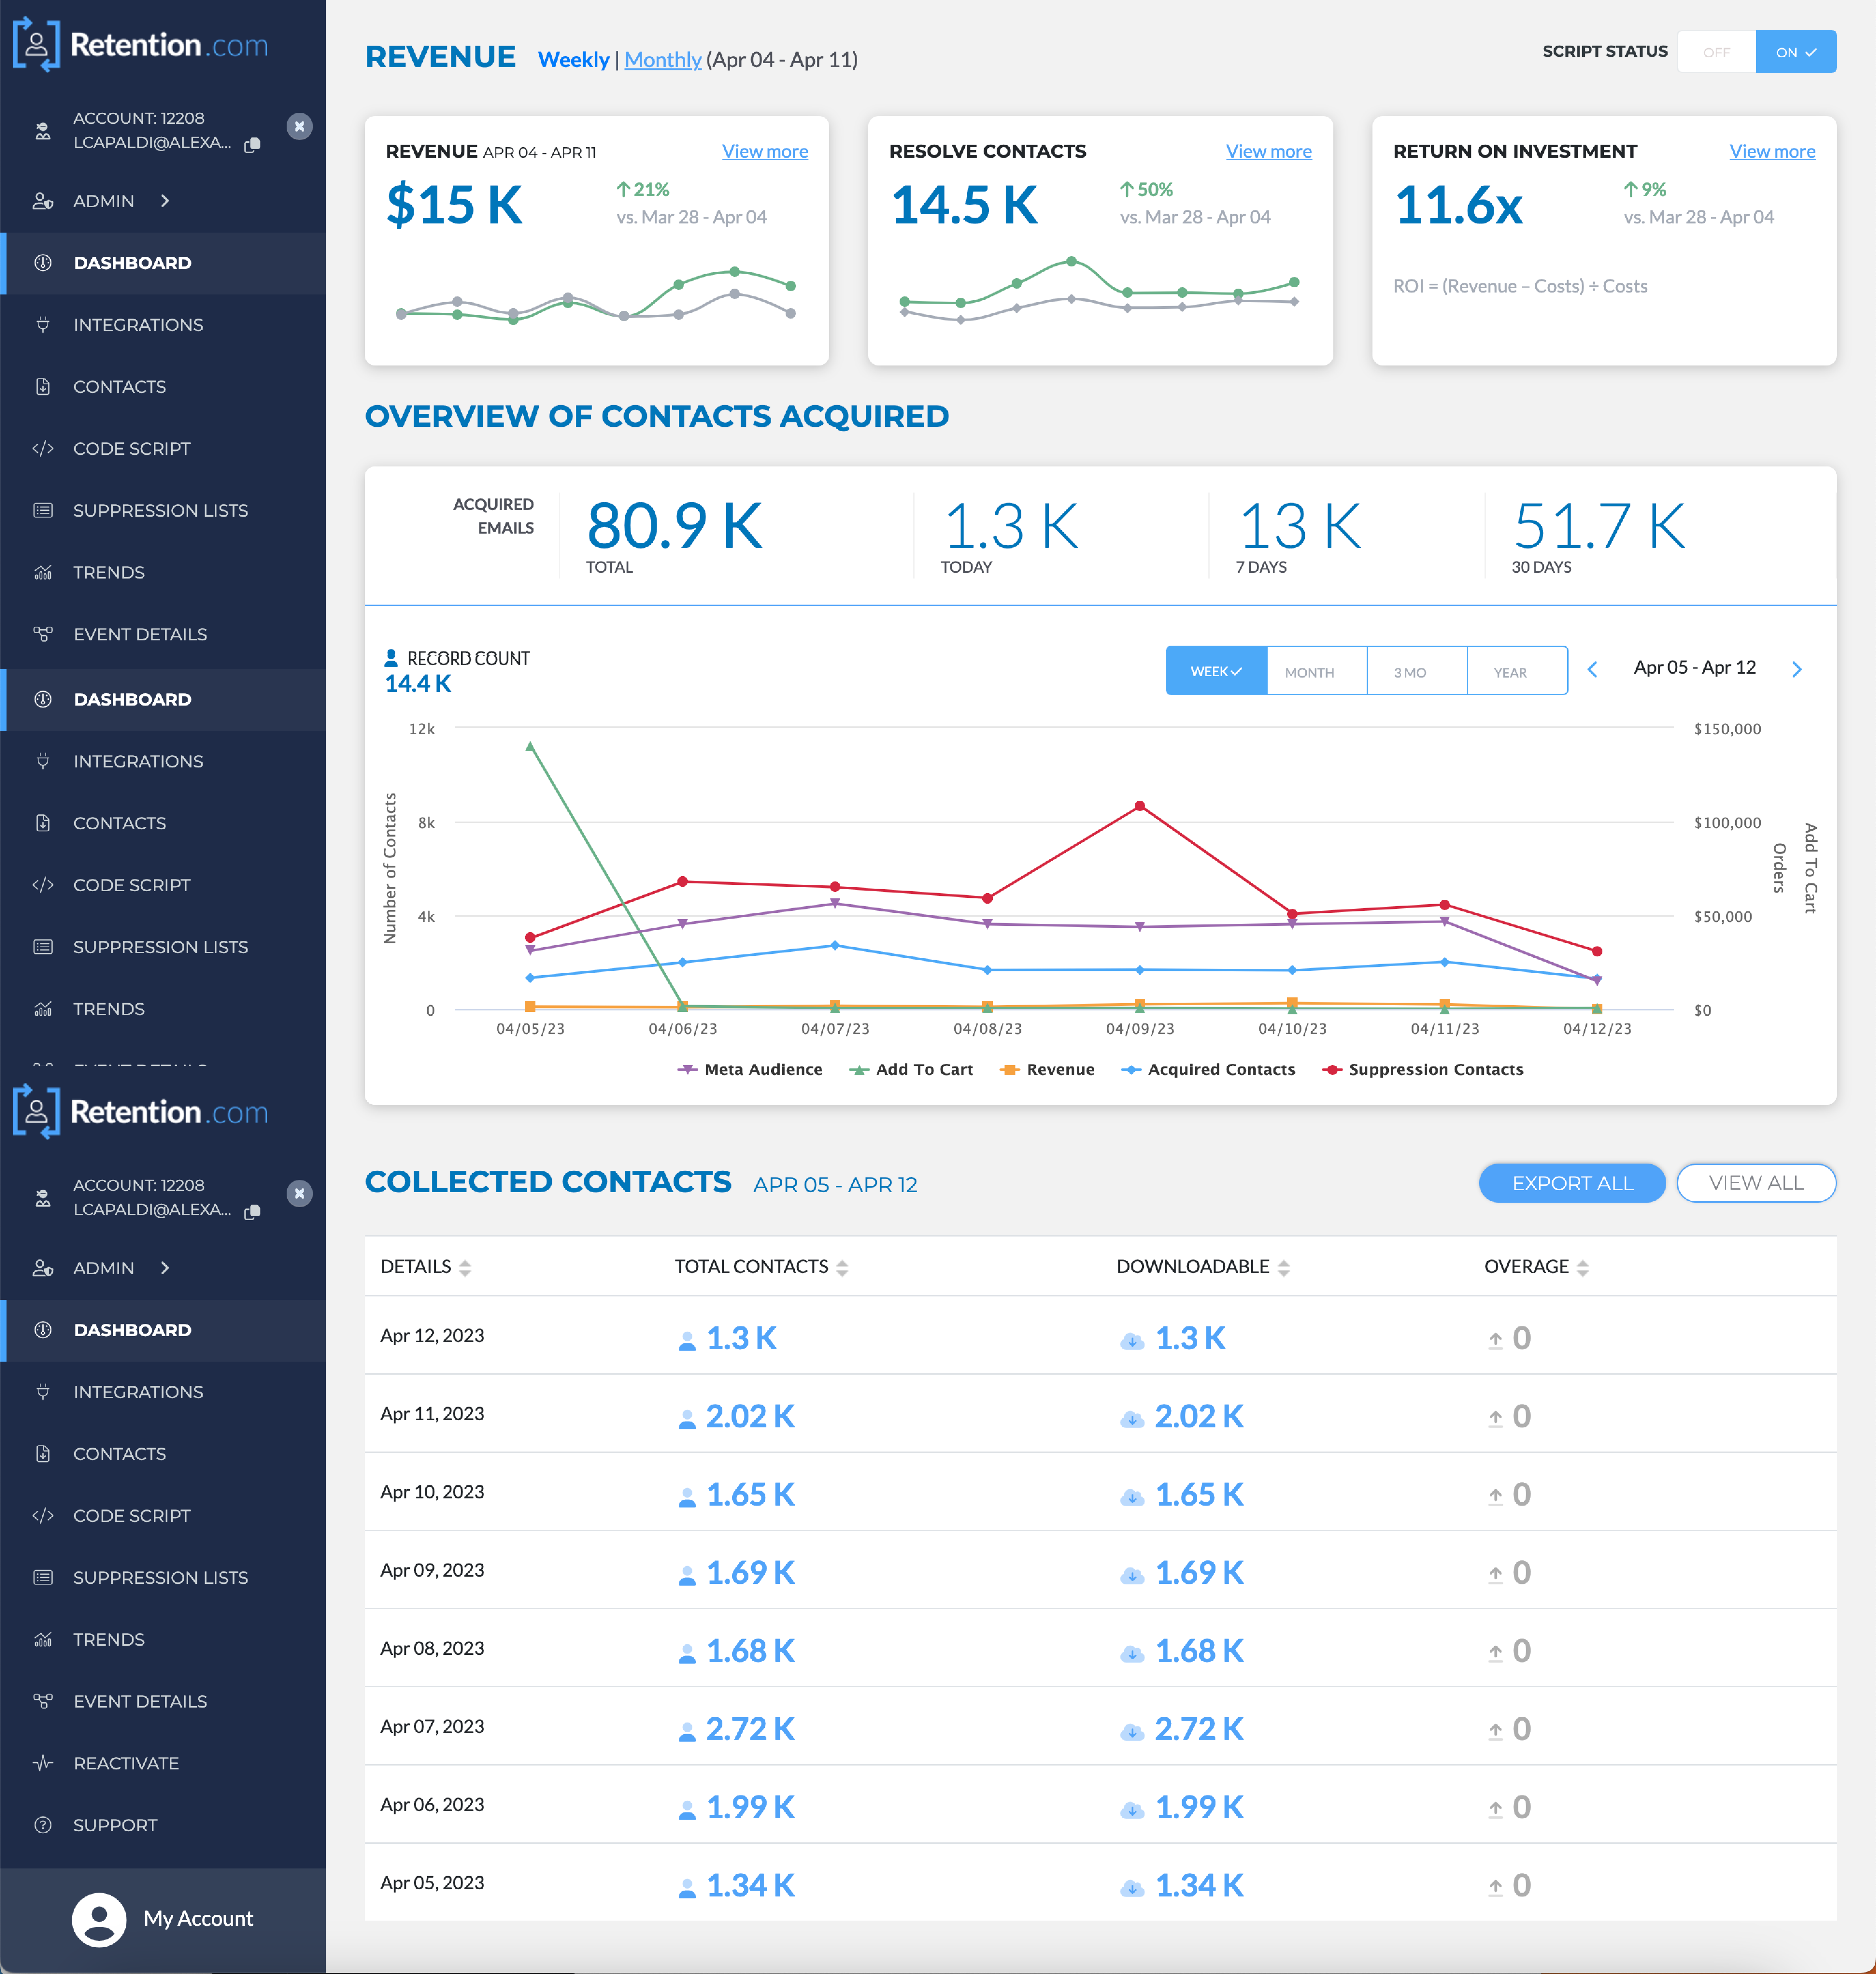Click the EXPORT ALL button

(x=1572, y=1183)
